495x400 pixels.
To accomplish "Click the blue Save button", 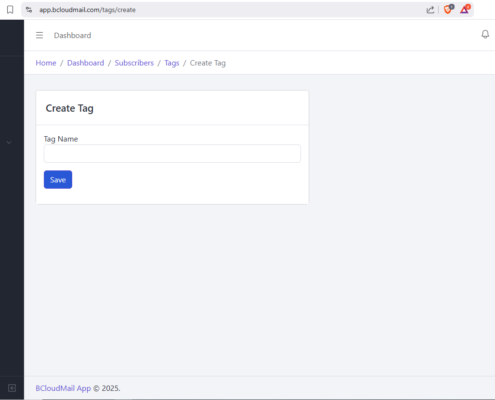I will 58,180.
